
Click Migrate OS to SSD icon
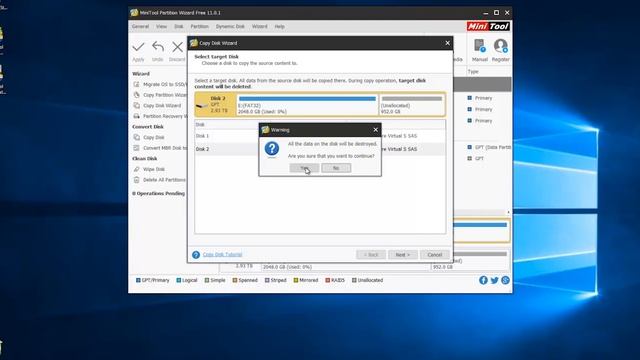coord(136,84)
